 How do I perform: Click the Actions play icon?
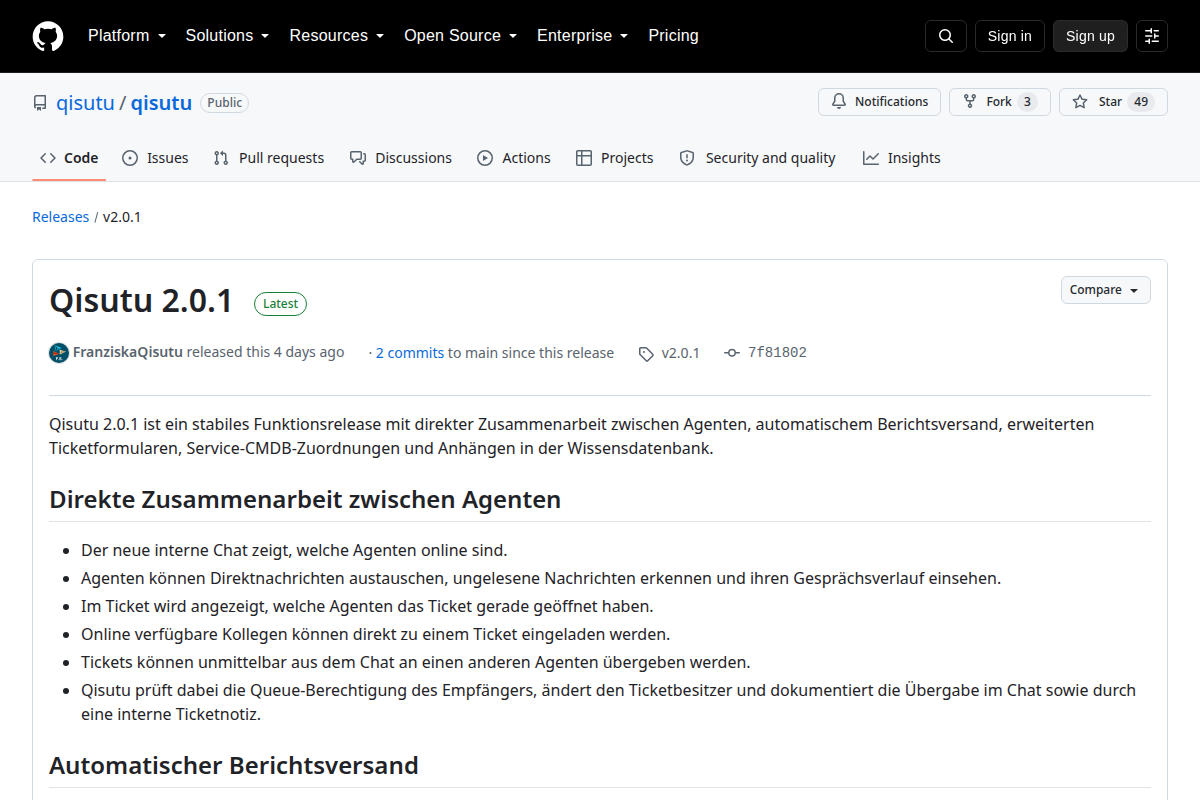coord(485,158)
